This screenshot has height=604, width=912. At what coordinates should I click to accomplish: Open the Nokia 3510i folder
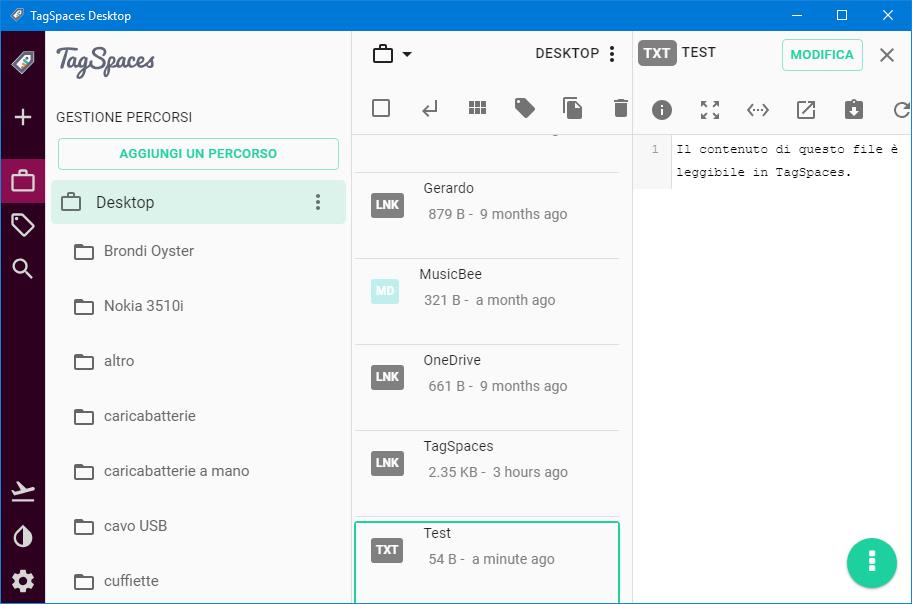198,306
